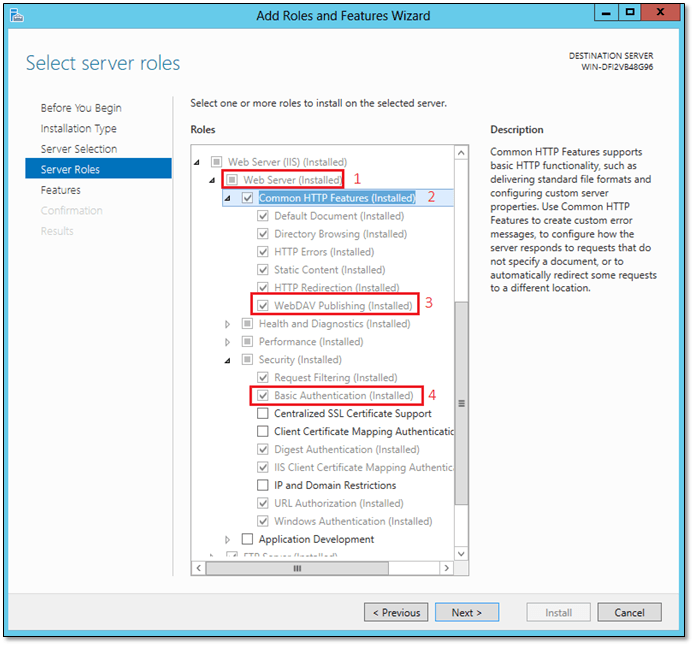The image size is (694, 646).
Task: Toggle WebDAV Publishing checkbox
Action: [263, 305]
